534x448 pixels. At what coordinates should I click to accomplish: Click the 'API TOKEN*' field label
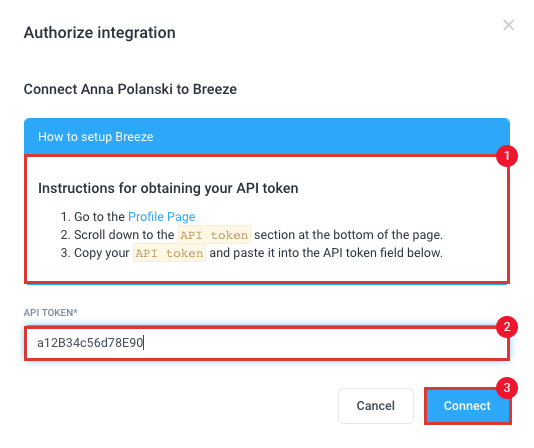point(50,312)
